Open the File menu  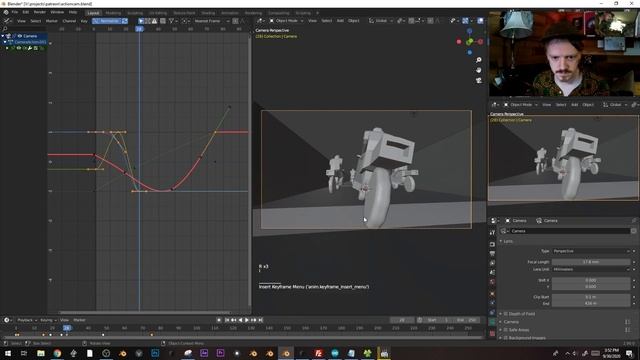pyautogui.click(x=15, y=12)
